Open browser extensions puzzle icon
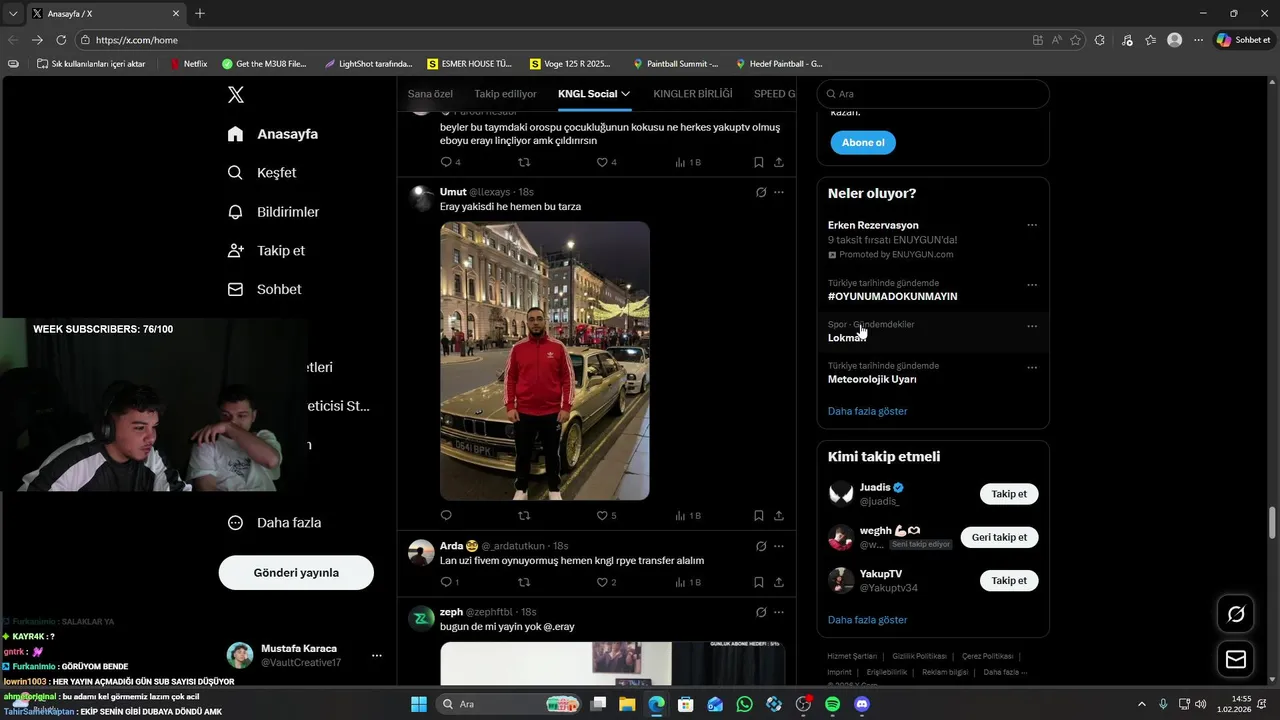 click(1100, 40)
